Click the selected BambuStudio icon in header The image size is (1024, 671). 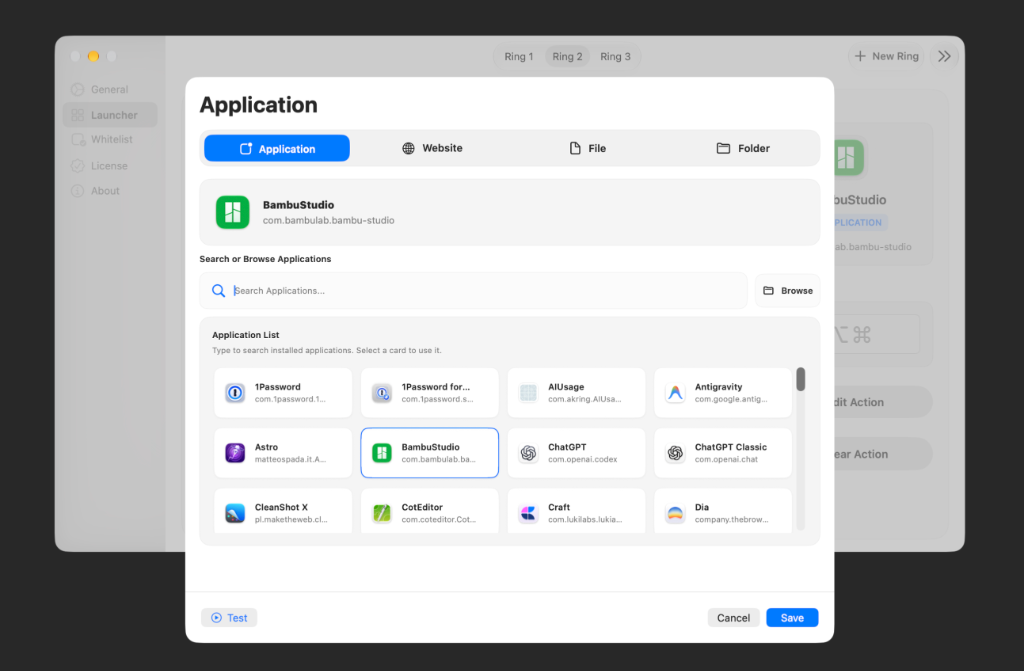tap(232, 212)
